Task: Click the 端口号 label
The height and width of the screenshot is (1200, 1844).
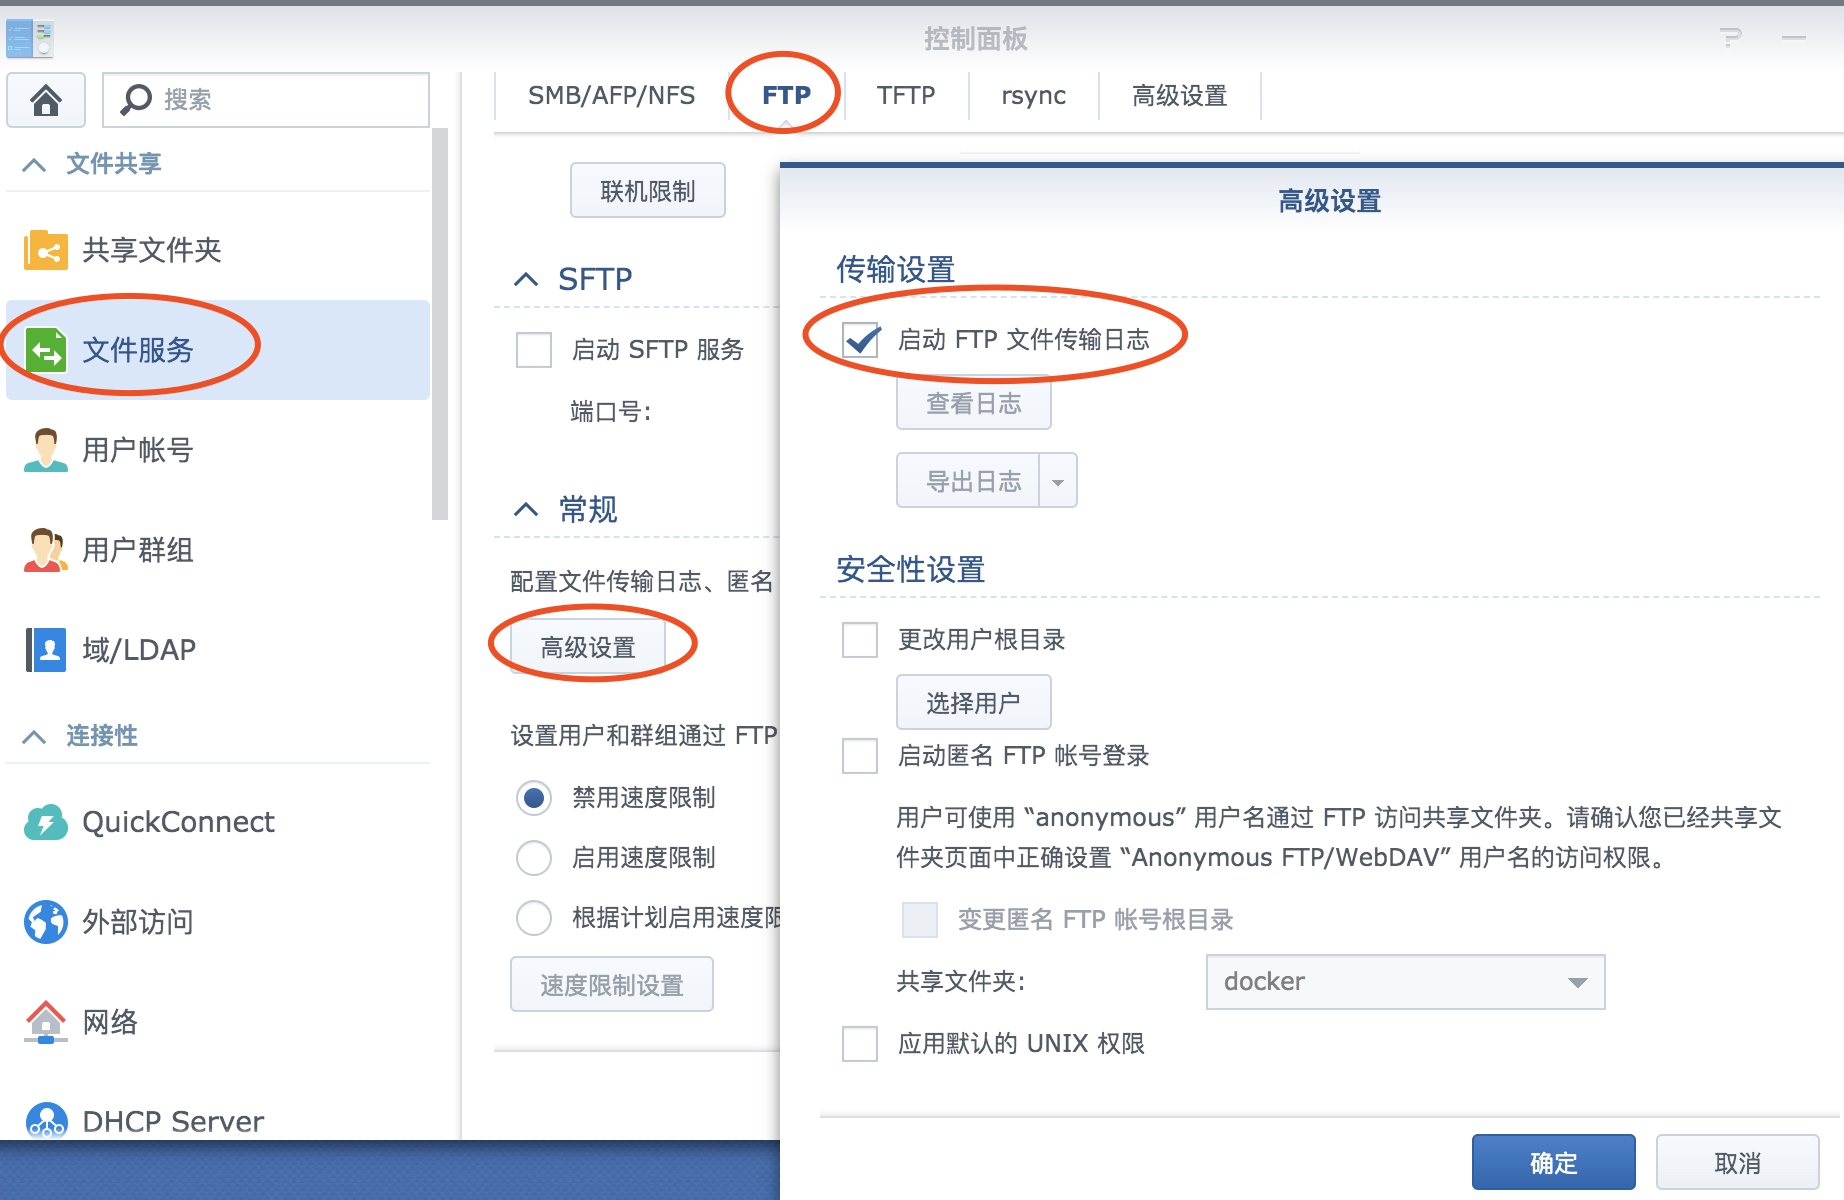Action: click(x=611, y=412)
